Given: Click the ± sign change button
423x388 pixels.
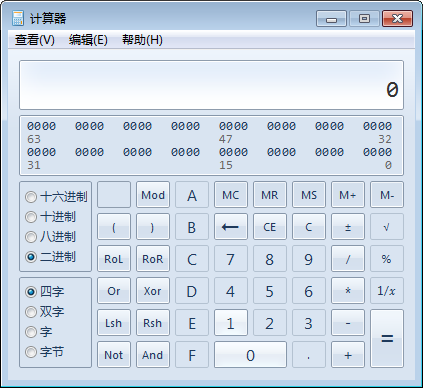Looking at the screenshot, I should coord(348,227).
